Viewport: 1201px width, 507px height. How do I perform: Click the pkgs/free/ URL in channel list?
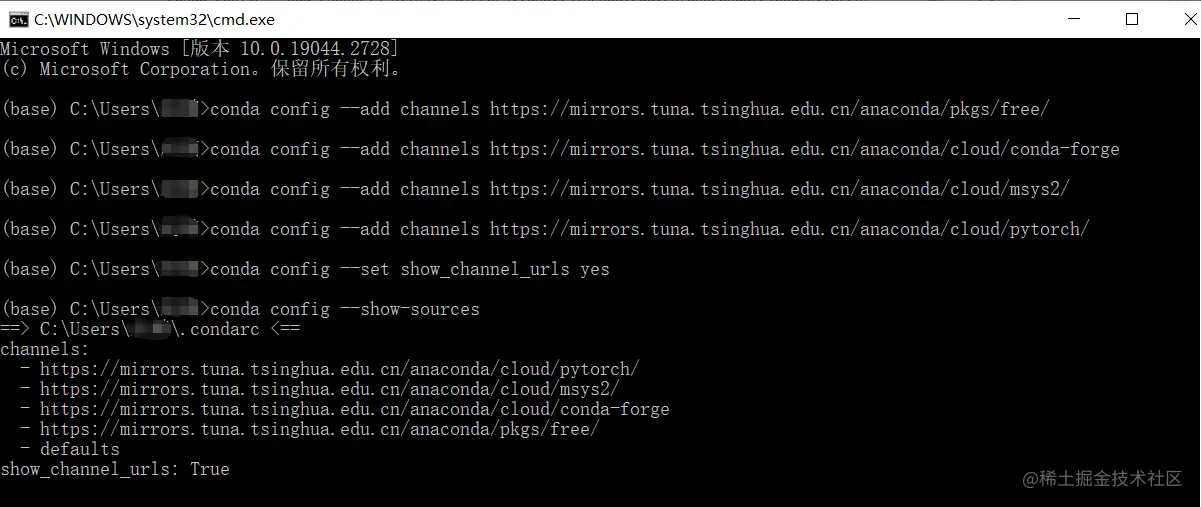pos(320,429)
